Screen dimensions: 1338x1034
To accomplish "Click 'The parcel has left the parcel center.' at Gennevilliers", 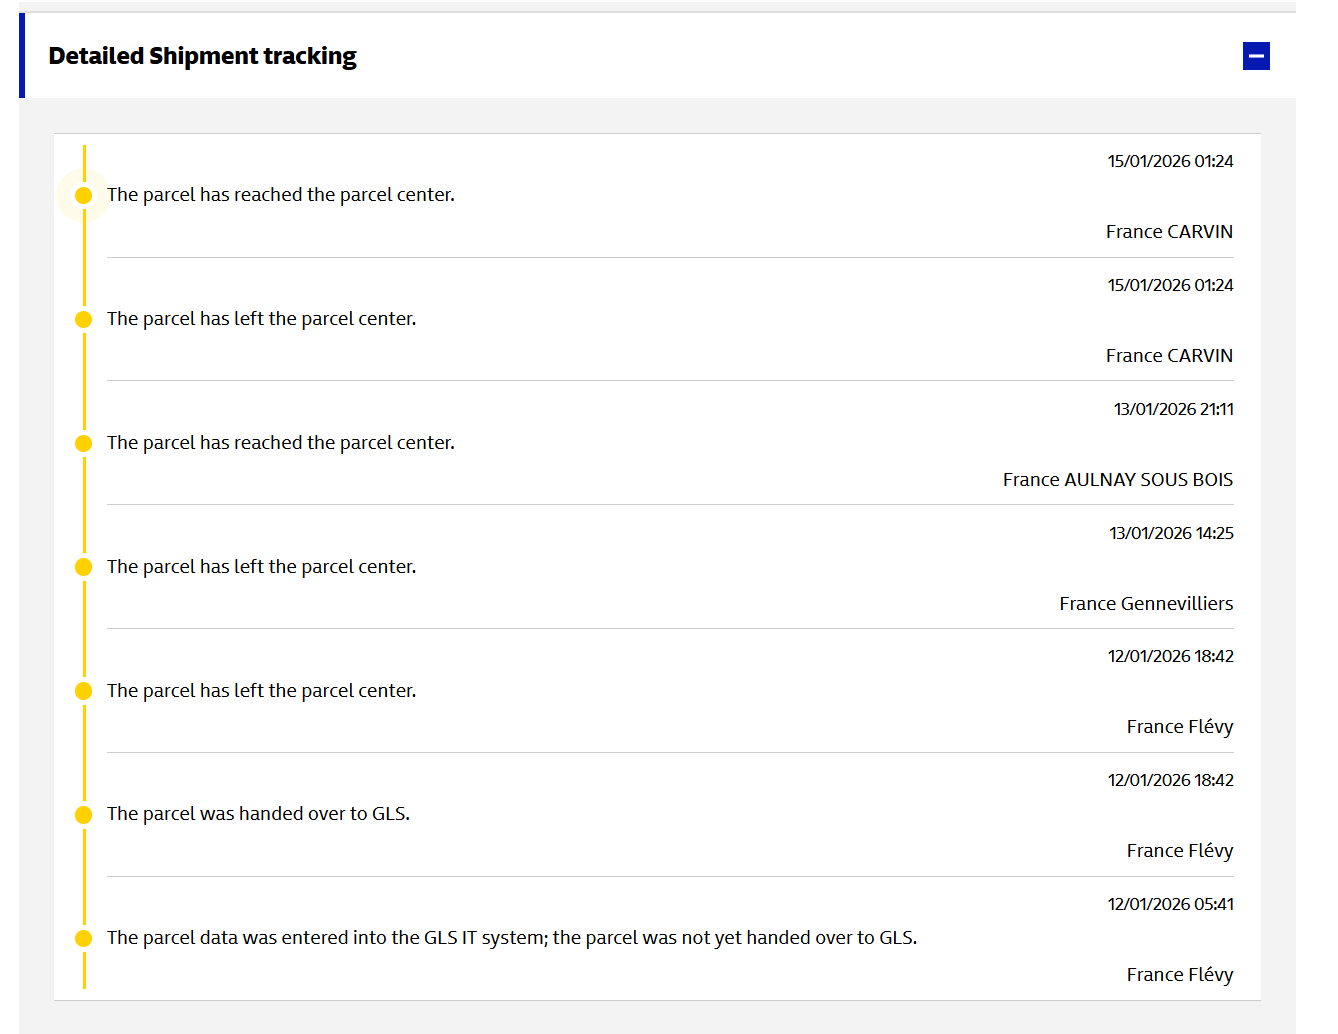I will pyautogui.click(x=262, y=567).
